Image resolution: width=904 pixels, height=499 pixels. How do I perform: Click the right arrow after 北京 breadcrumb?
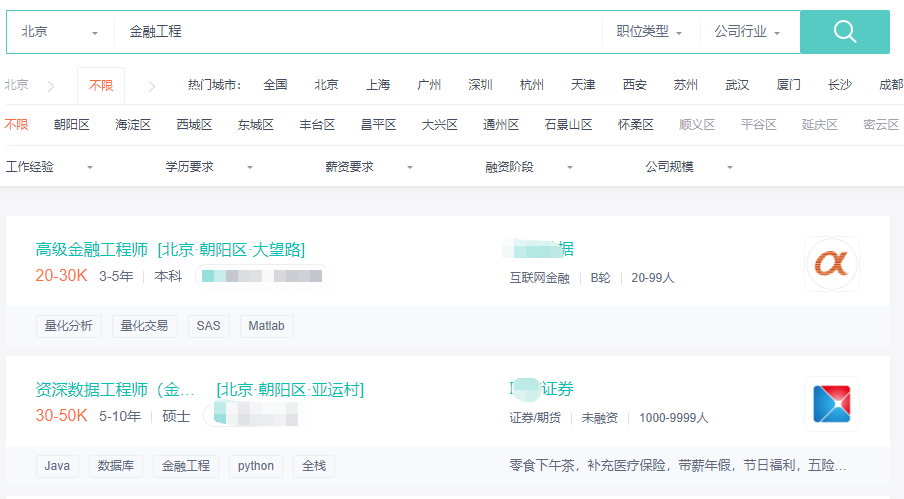point(51,86)
